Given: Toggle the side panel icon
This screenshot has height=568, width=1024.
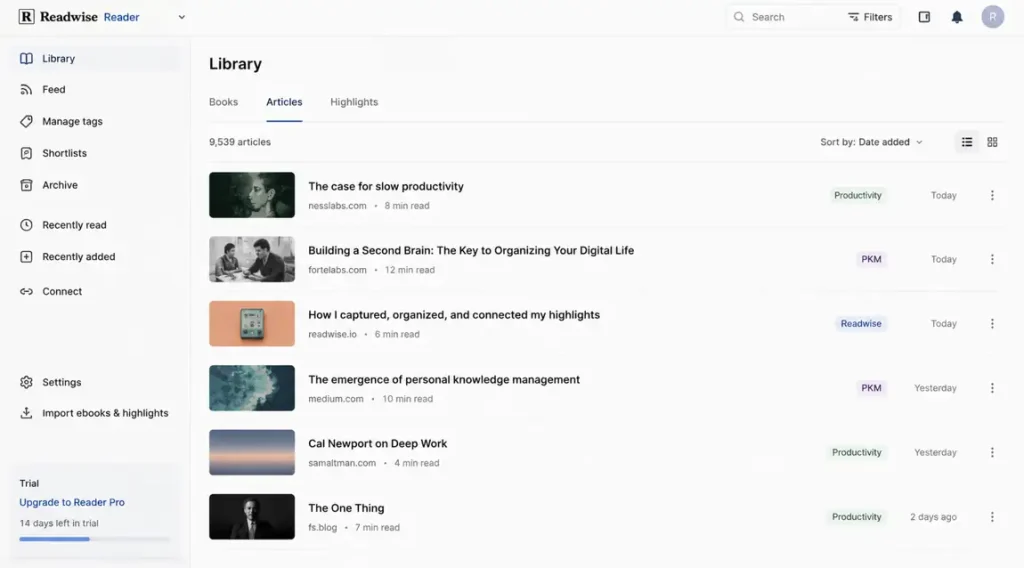Looking at the screenshot, I should (x=924, y=17).
